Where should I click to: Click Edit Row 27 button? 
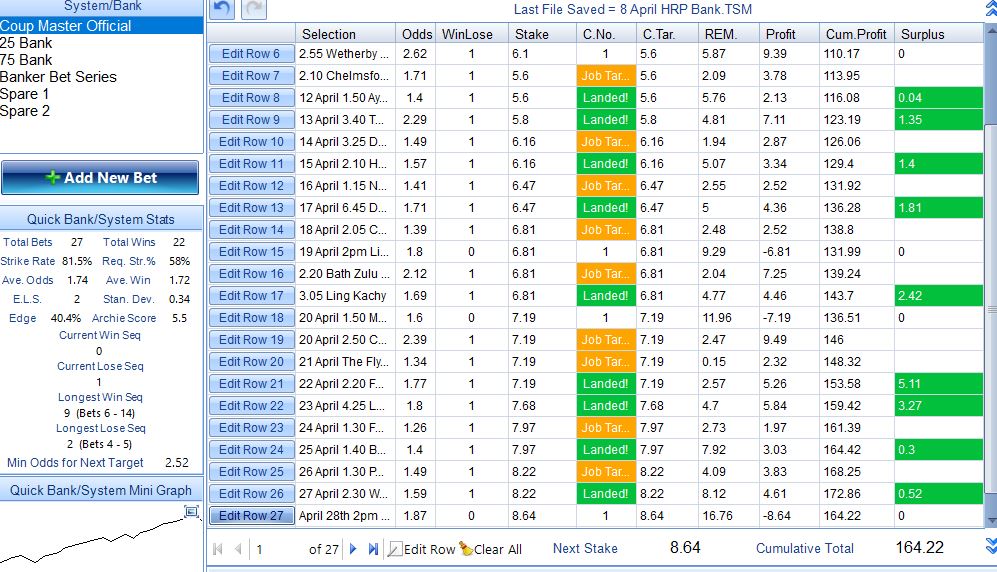251,515
